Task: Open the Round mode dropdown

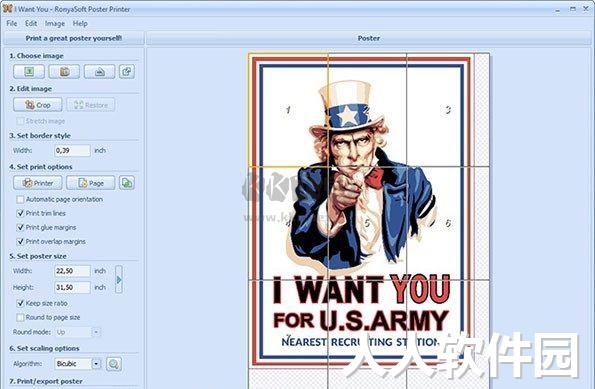Action: 96,332
